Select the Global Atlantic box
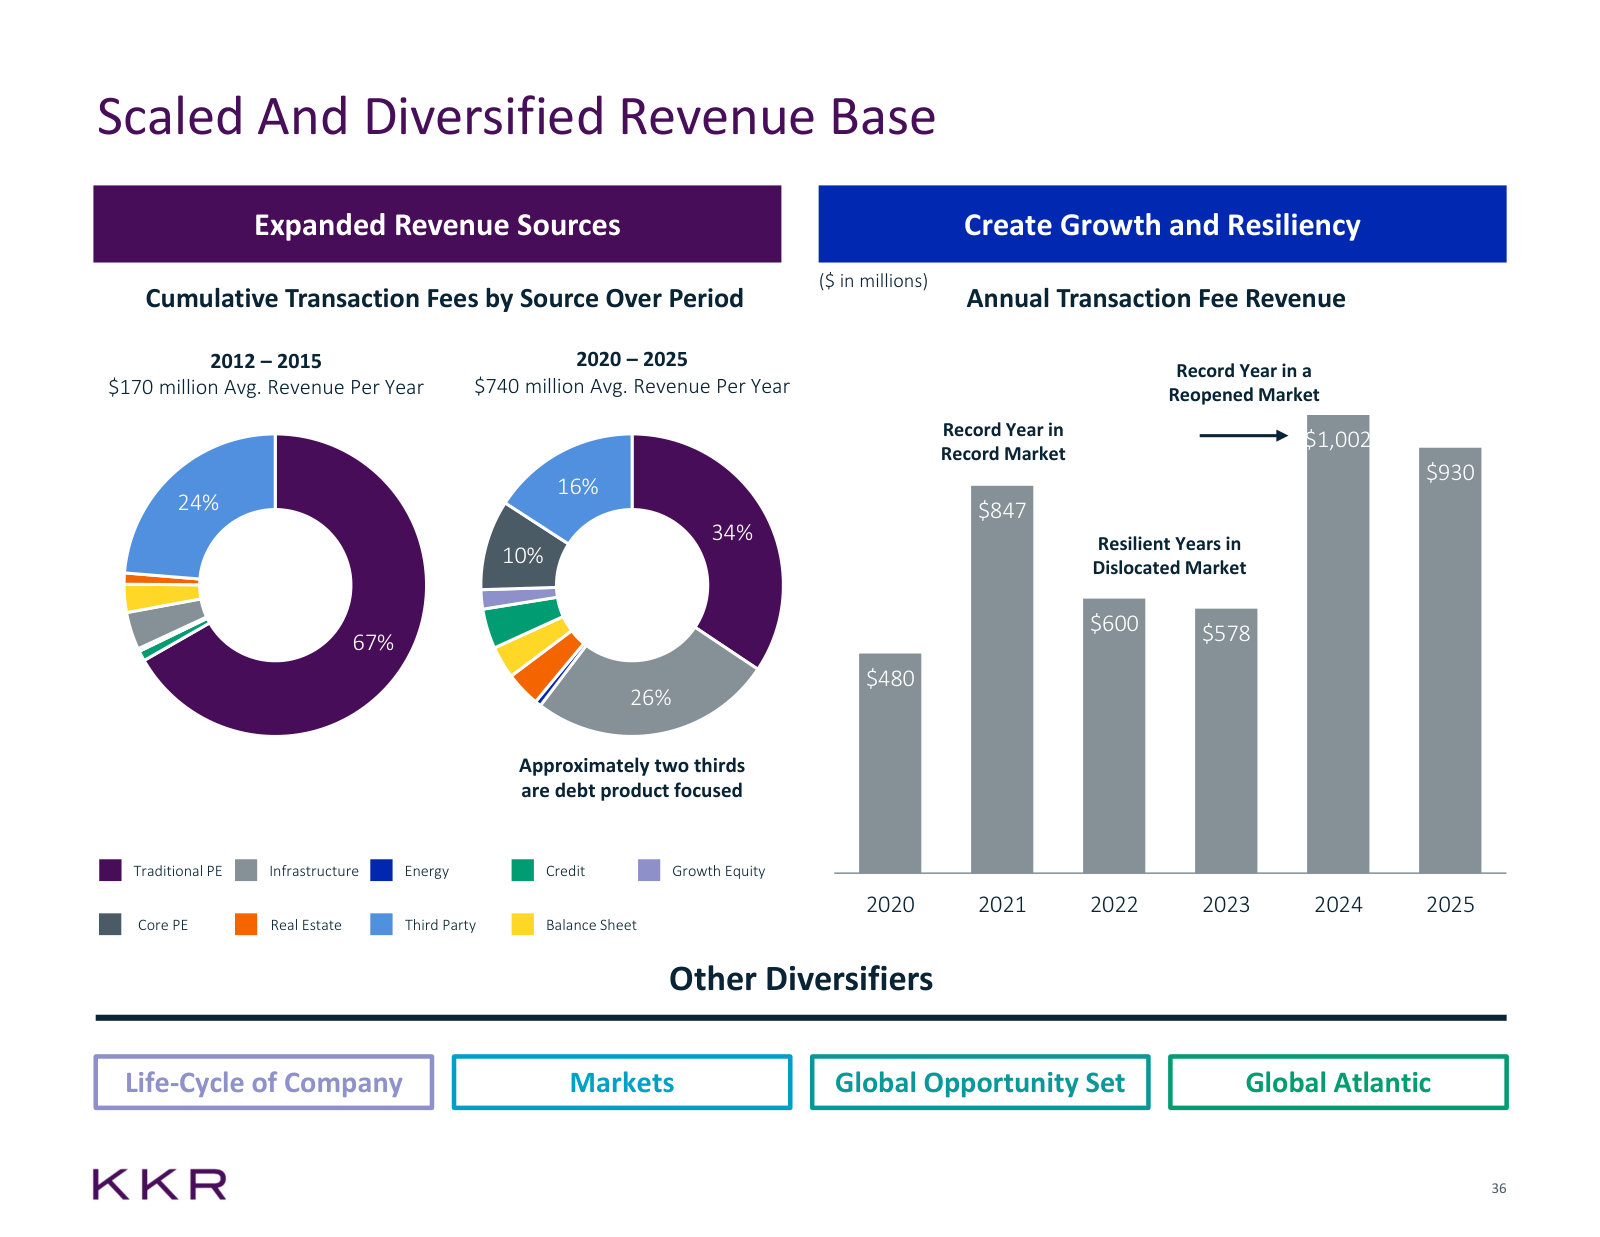This screenshot has width=1600, height=1237. click(x=1338, y=1082)
